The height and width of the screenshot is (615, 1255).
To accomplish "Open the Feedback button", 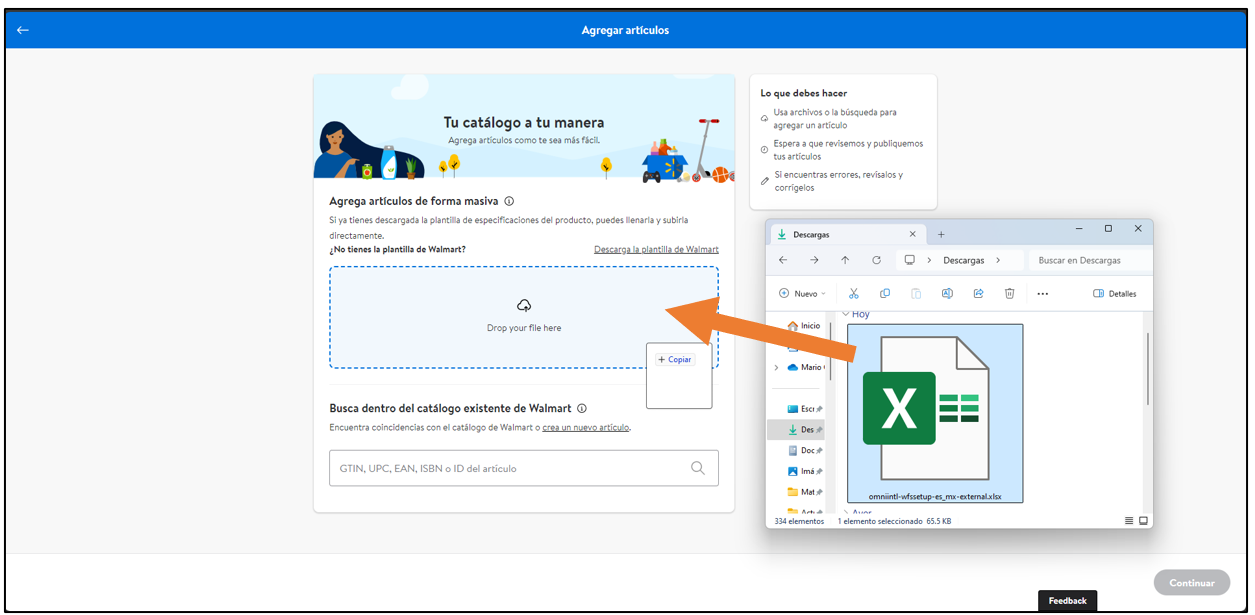I will 1068,601.
